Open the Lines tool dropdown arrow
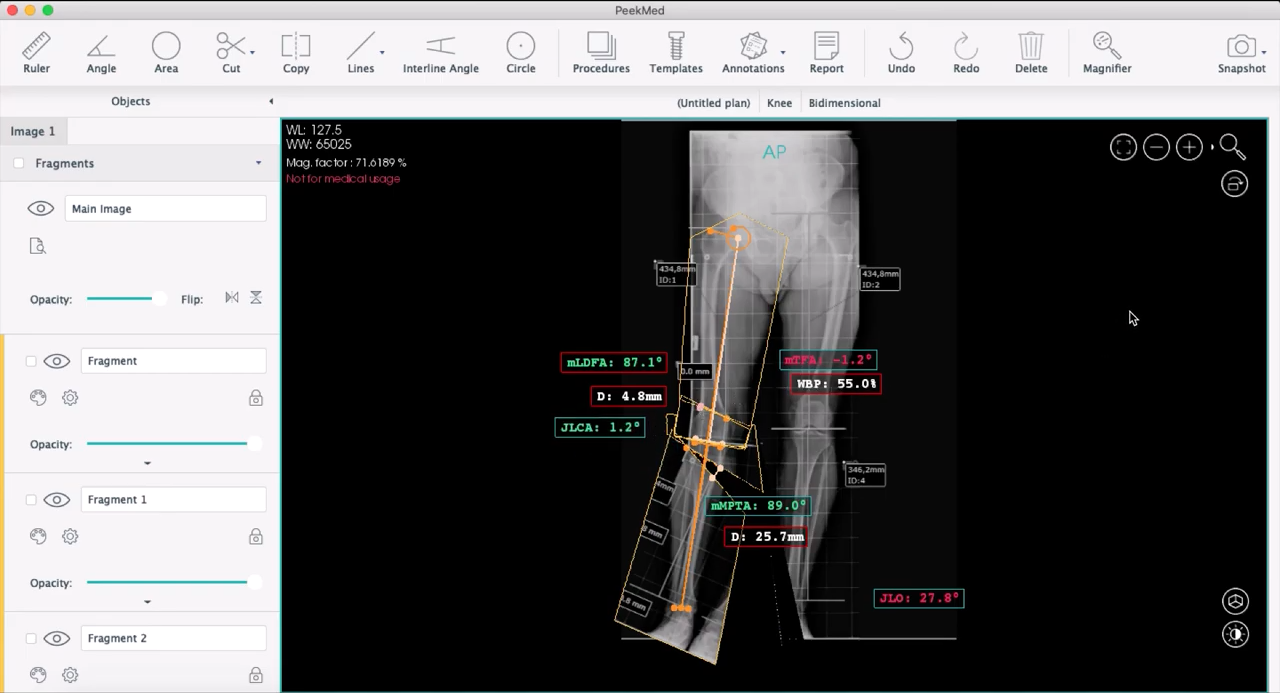Viewport: 1280px width, 693px height. tap(382, 52)
